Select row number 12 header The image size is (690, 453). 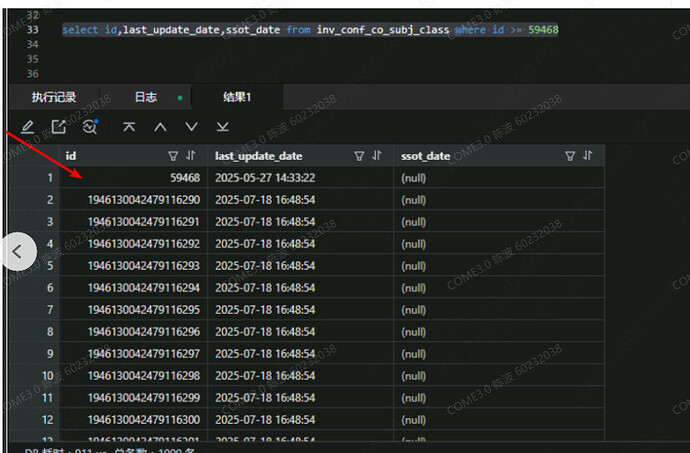[34, 420]
